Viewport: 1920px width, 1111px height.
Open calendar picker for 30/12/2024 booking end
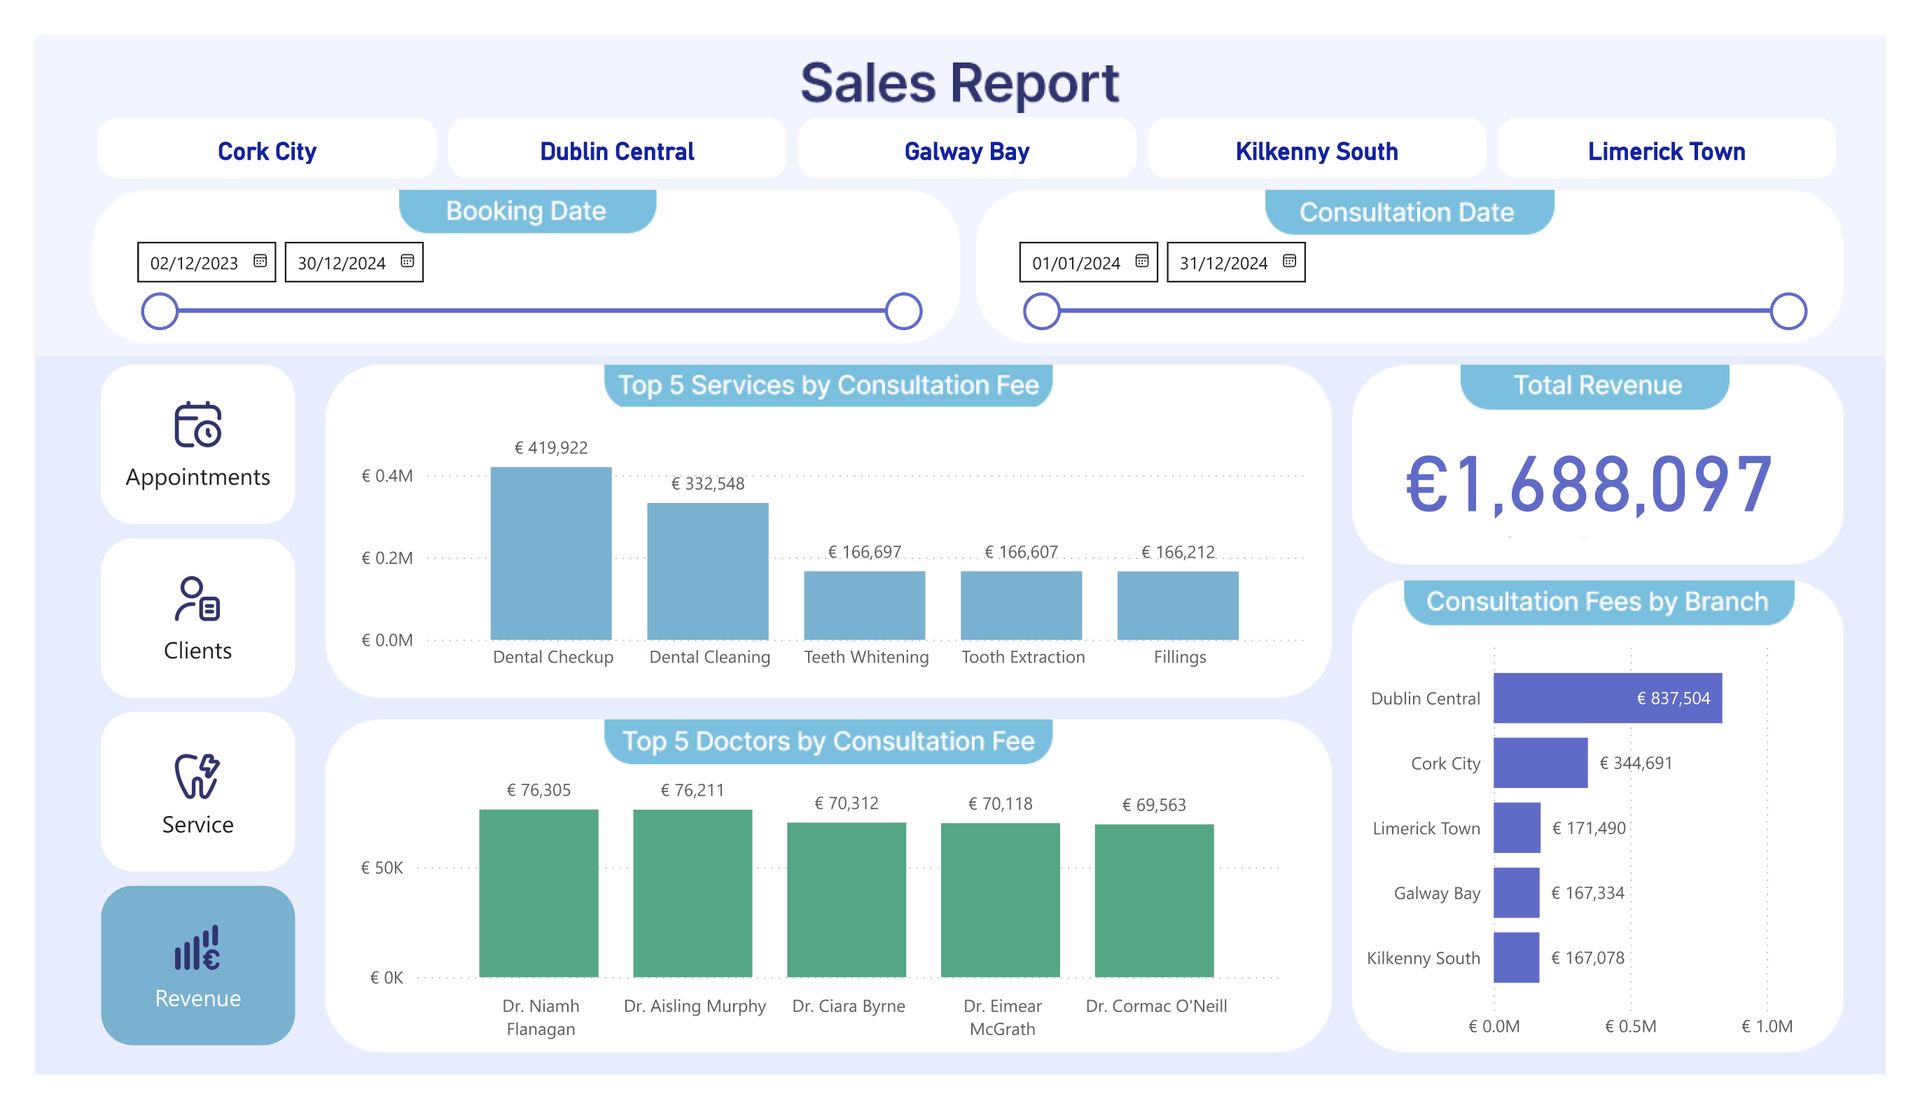coord(407,262)
